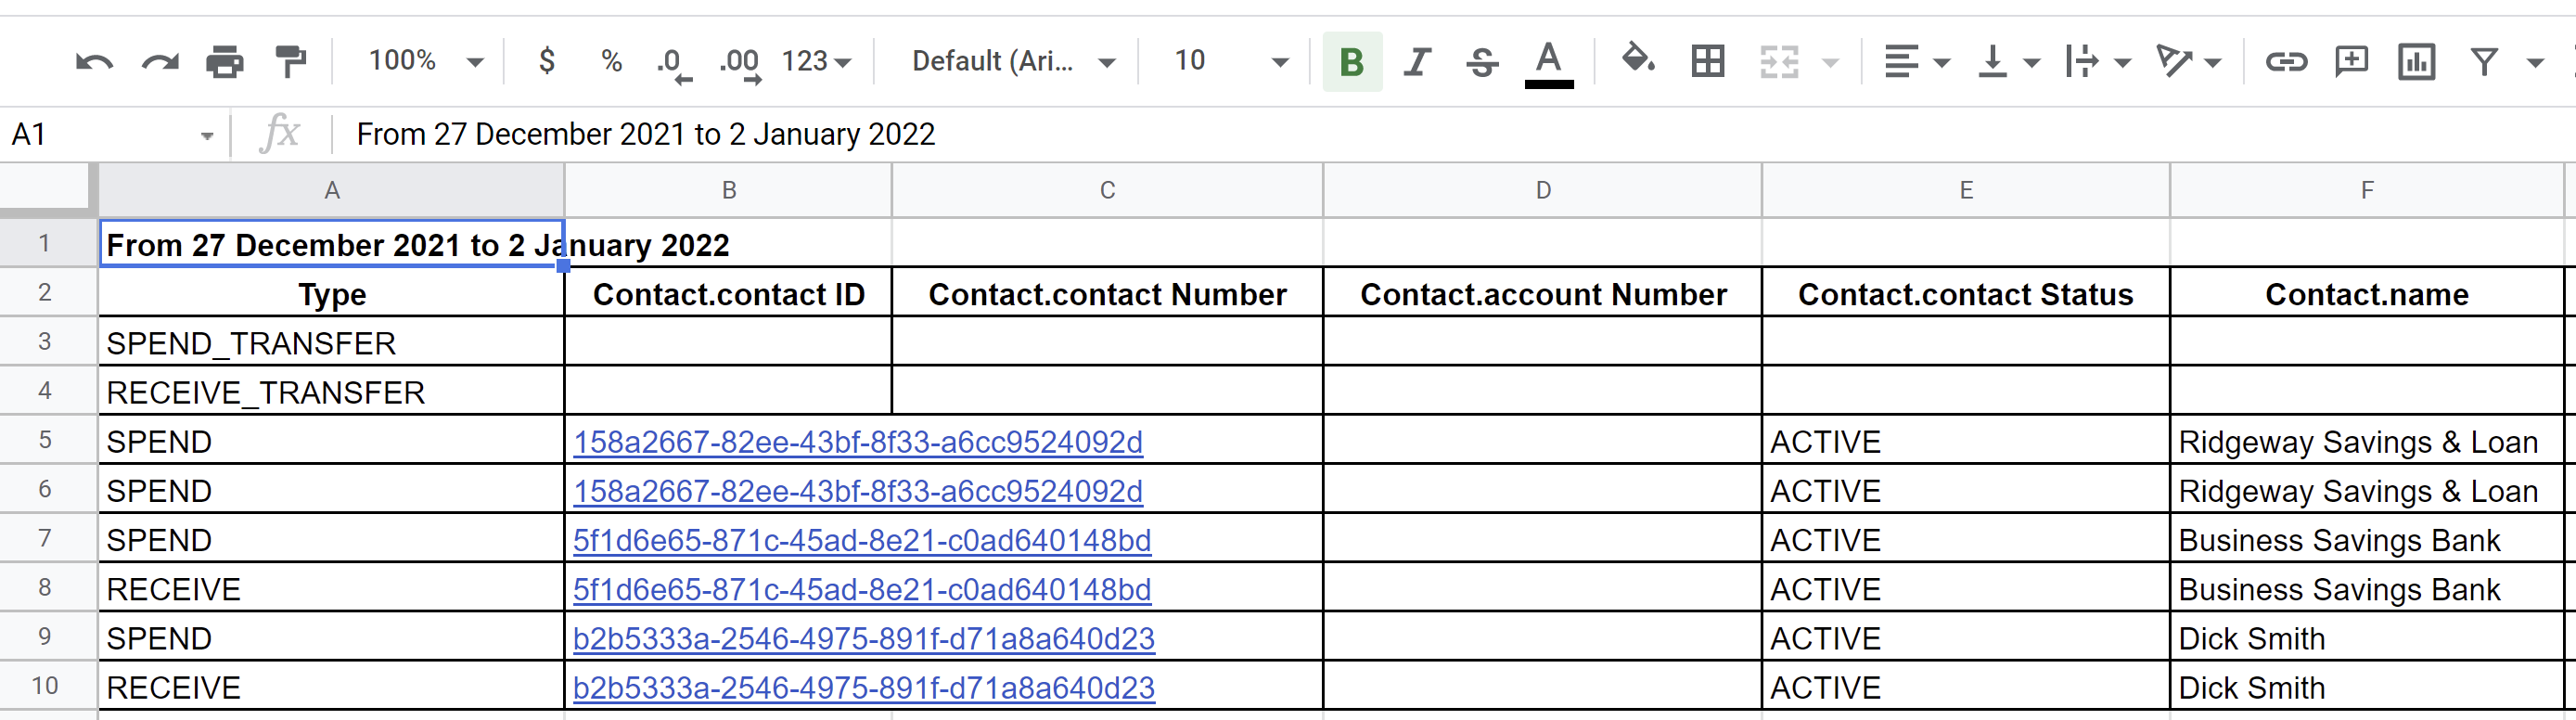Click the formula bar text

[x=646, y=134]
